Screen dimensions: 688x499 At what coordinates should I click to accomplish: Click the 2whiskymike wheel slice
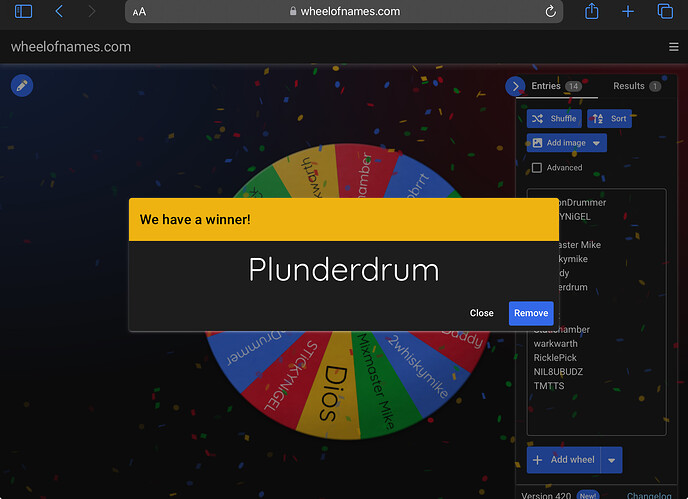click(419, 368)
